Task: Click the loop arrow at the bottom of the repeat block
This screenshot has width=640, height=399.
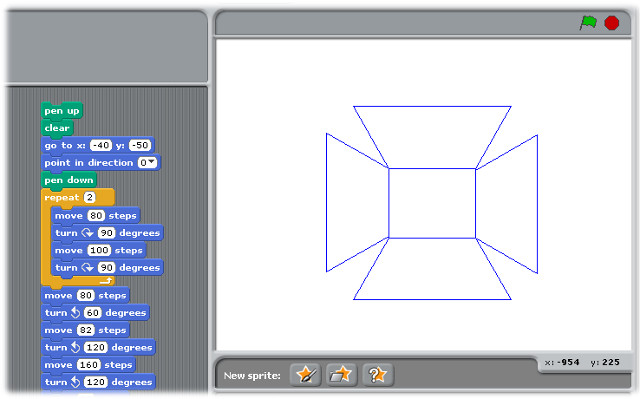Action: [106, 280]
